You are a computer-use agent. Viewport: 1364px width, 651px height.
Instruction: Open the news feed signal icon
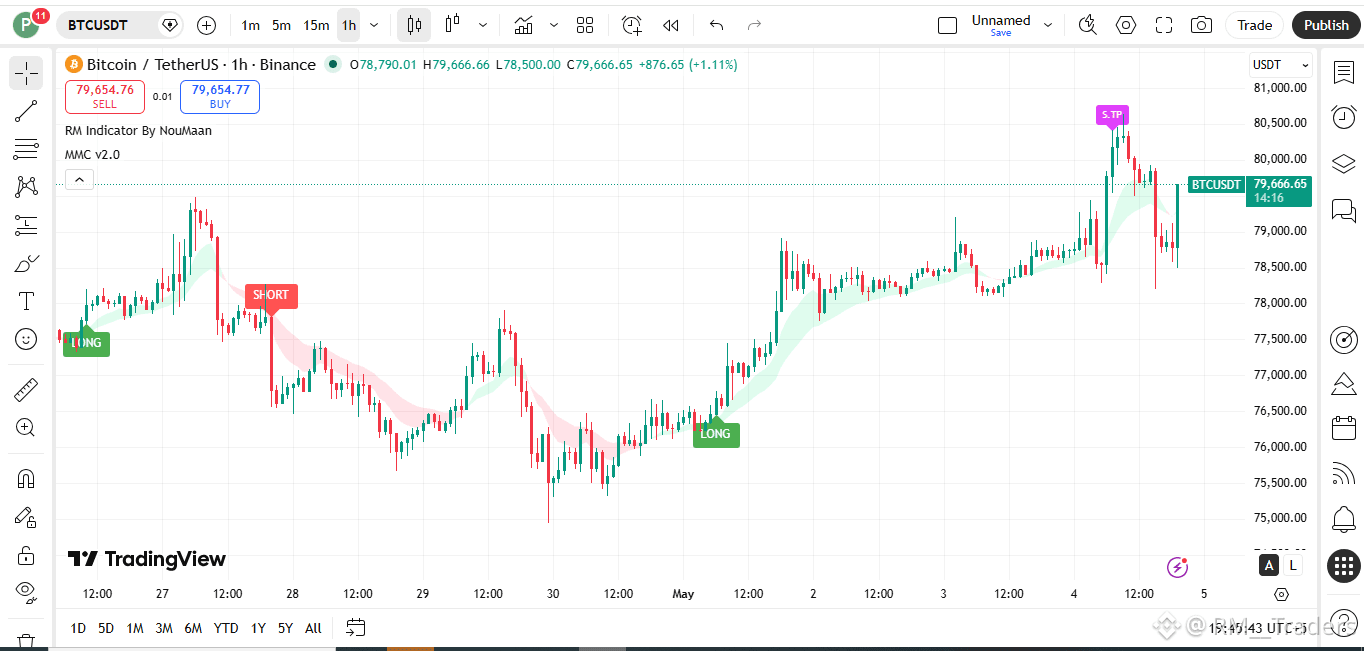[1343, 473]
